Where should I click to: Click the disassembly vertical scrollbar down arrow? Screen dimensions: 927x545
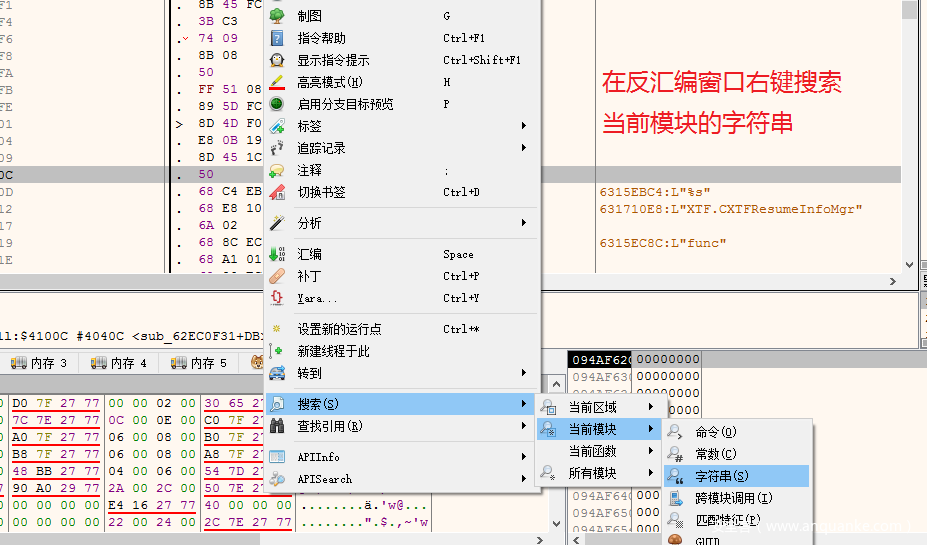coord(909,265)
